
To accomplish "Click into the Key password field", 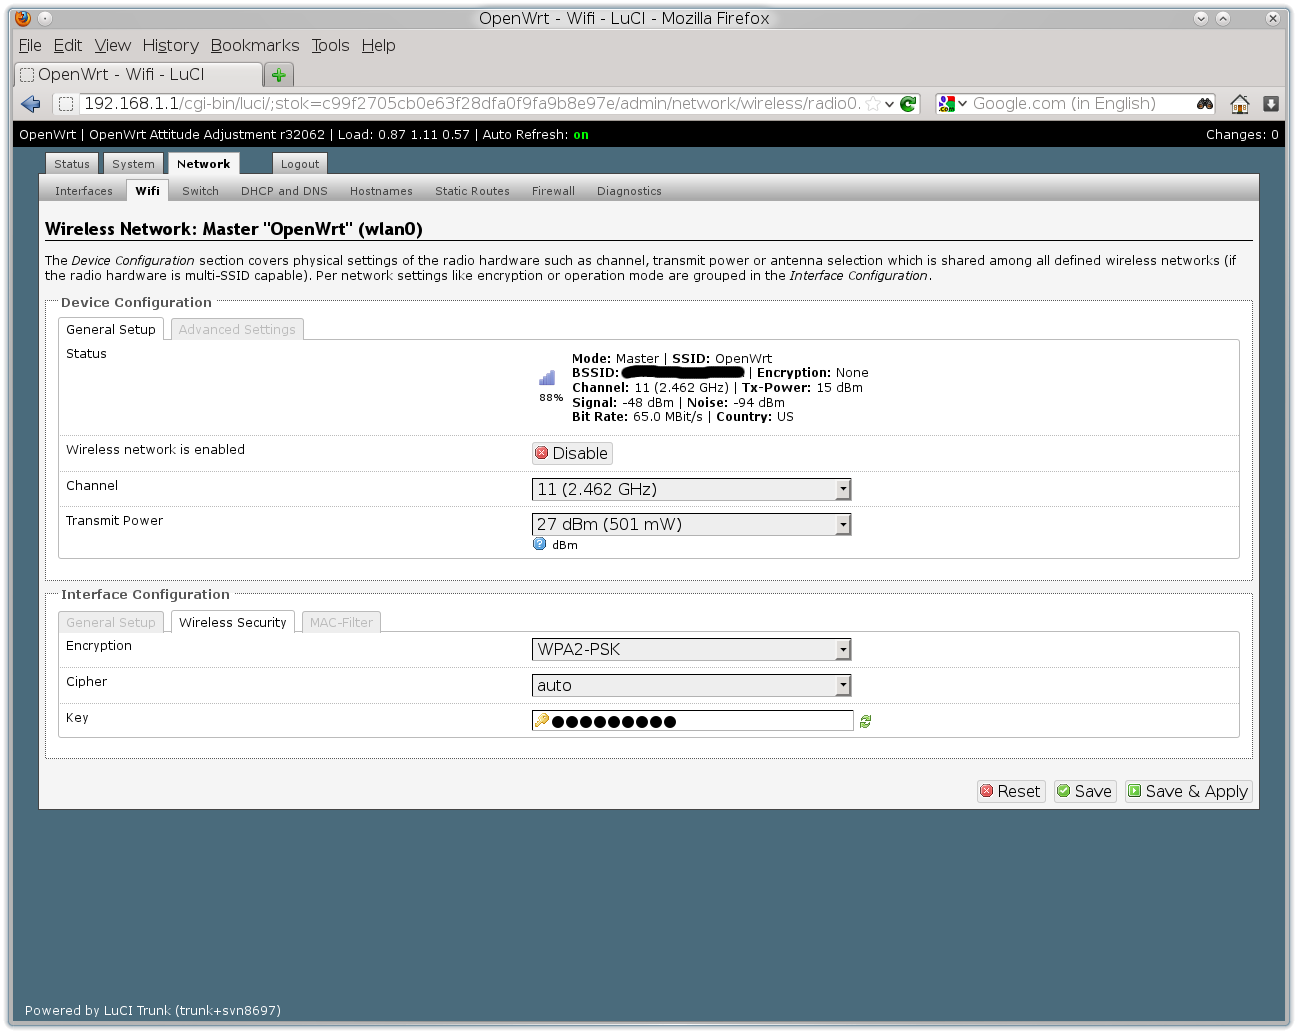I will tap(692, 721).
